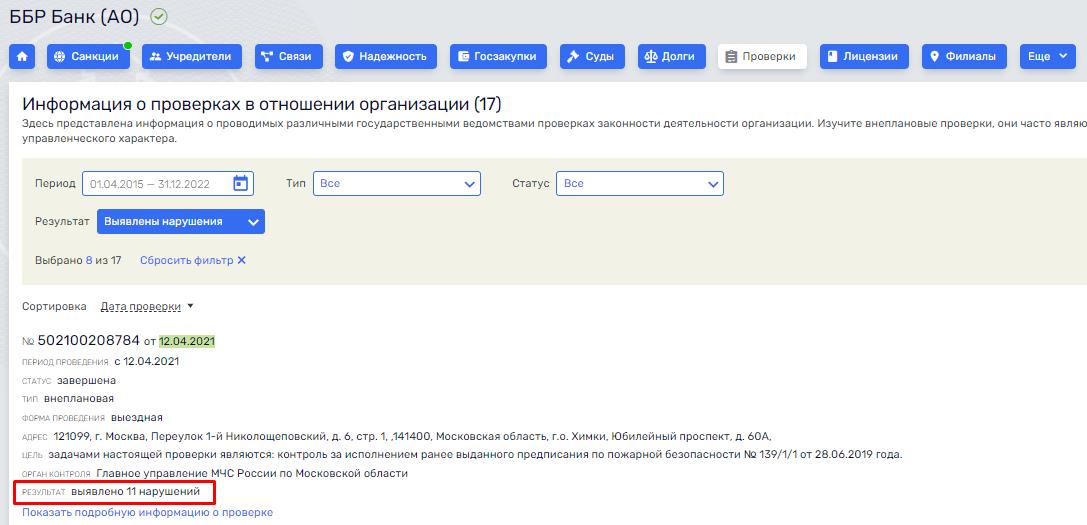Screen dimensions: 1087x525
Task: Open the Результат Выявлены нарушения dropdown
Action: click(x=180, y=222)
